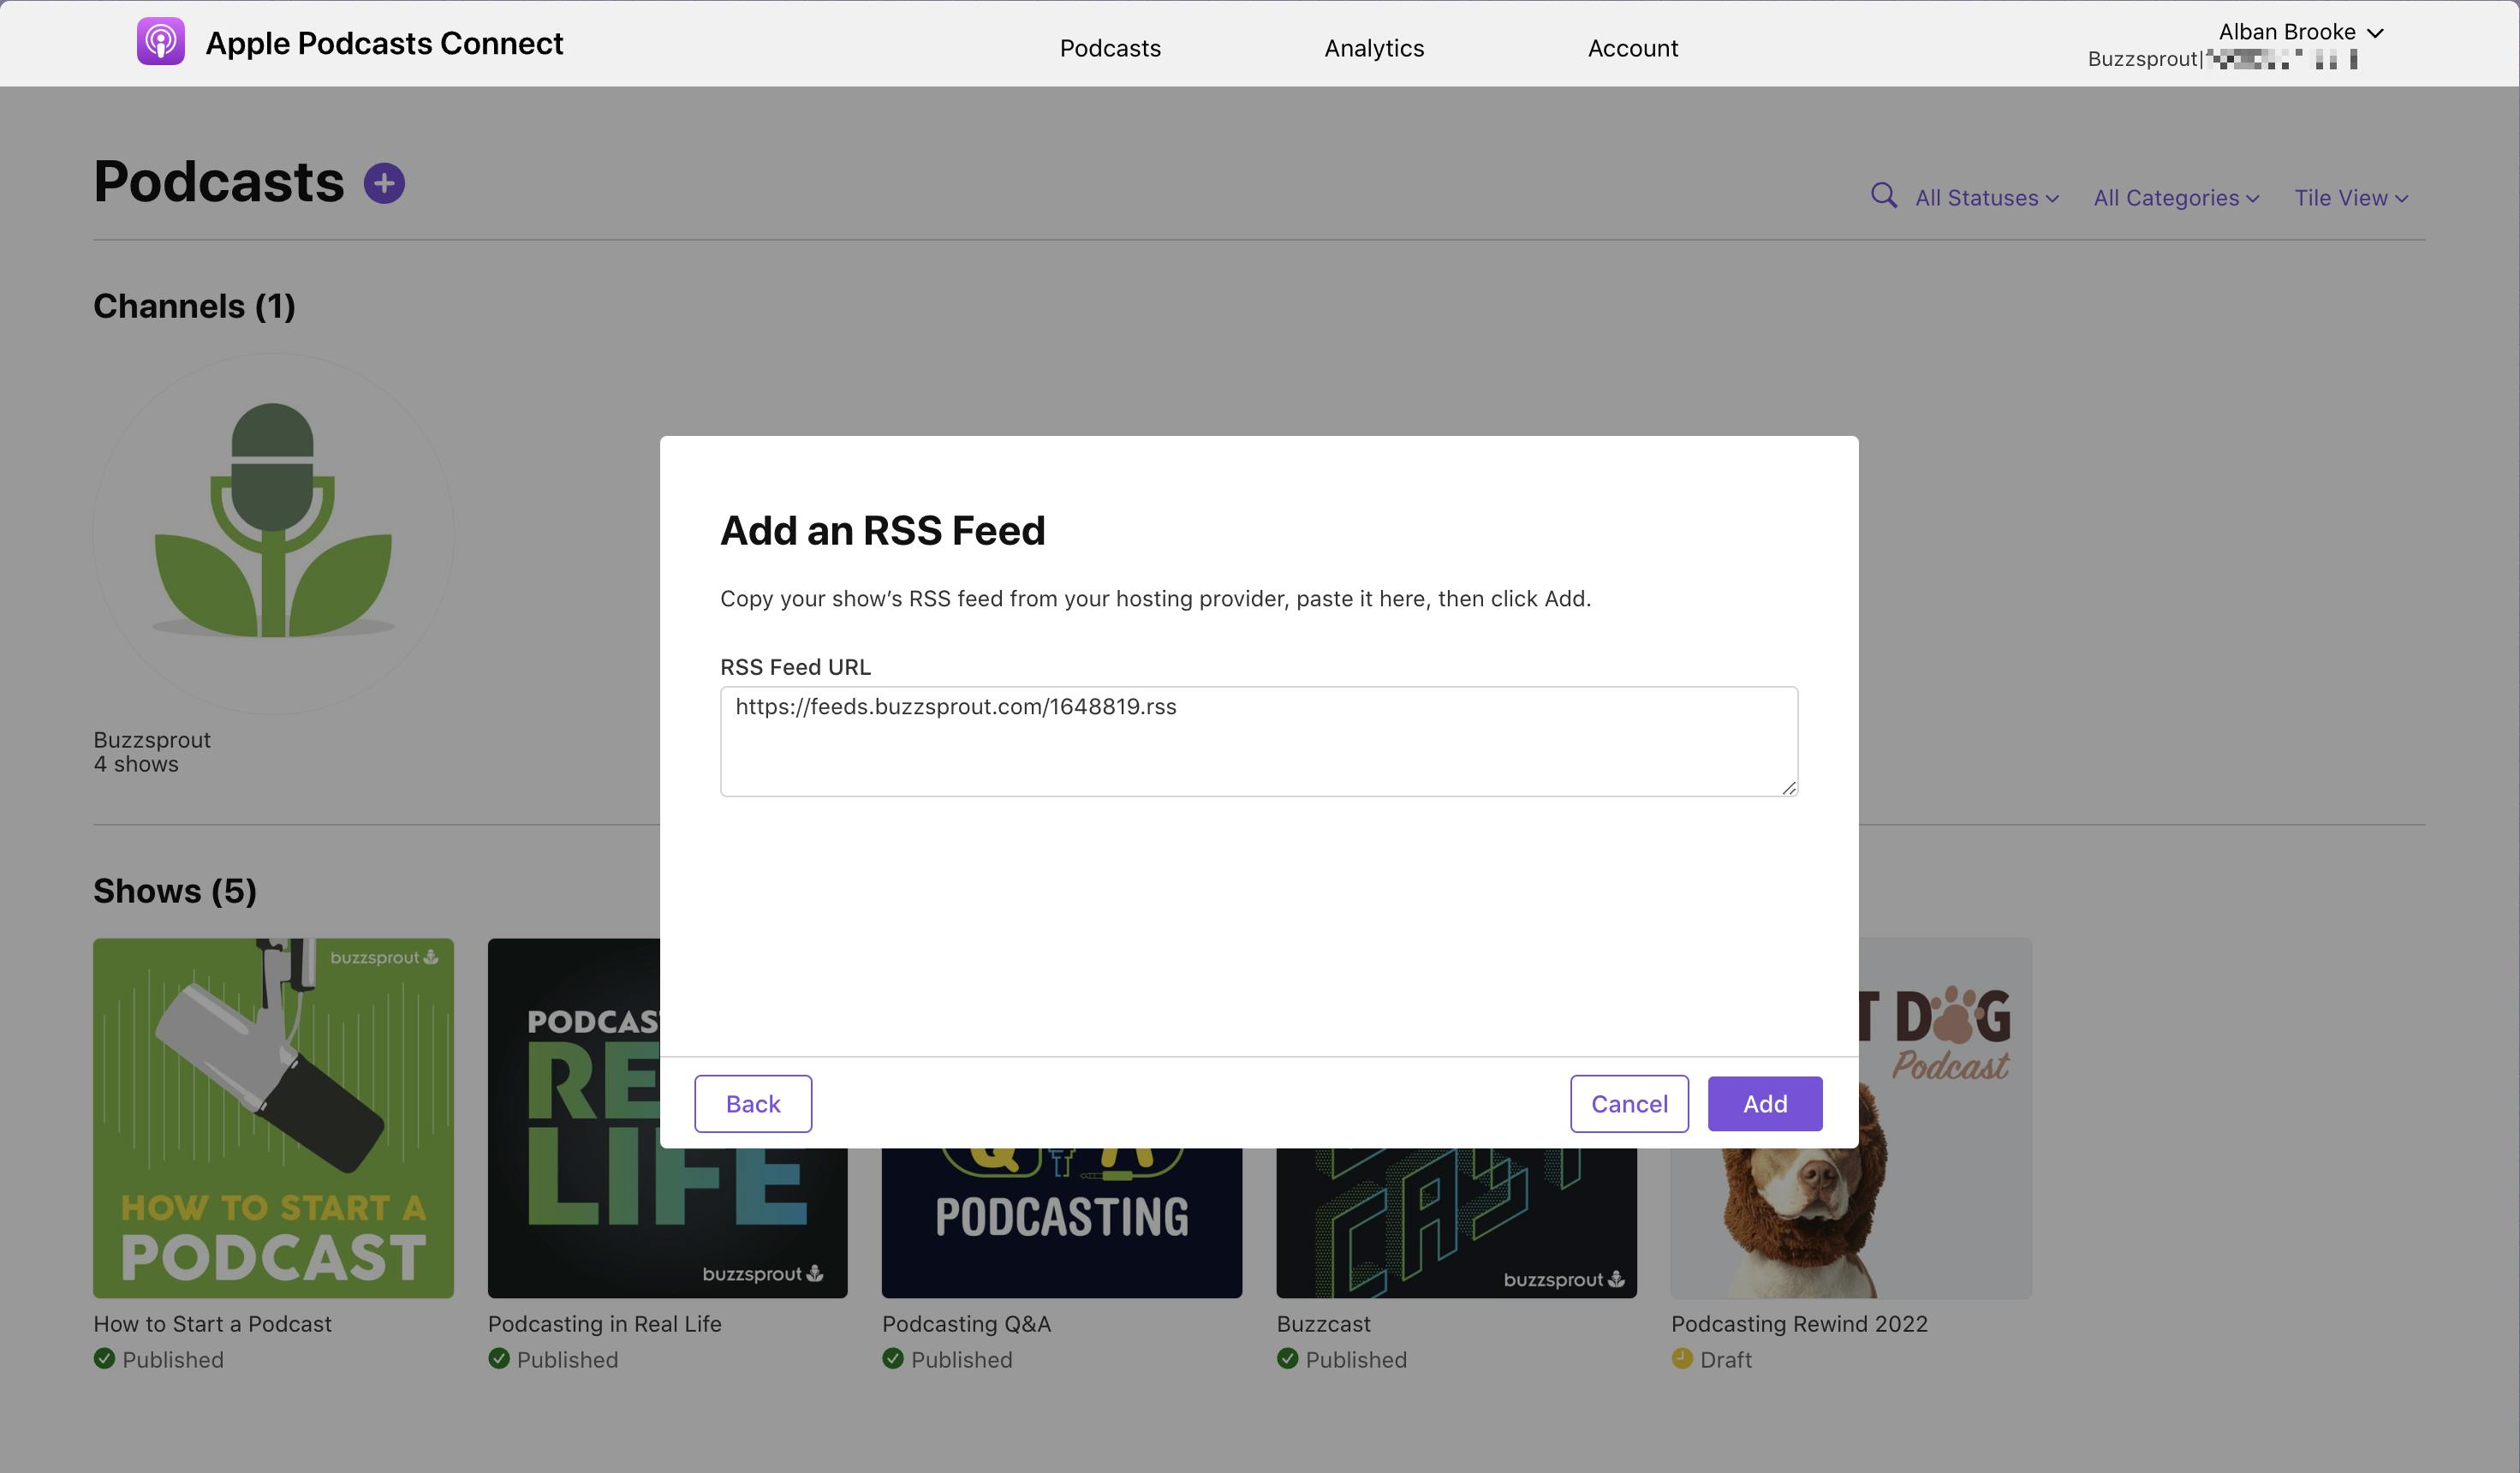Screen dimensions: 2520x1473
Task: Click the add new podcast plus icon
Action: (x=384, y=181)
